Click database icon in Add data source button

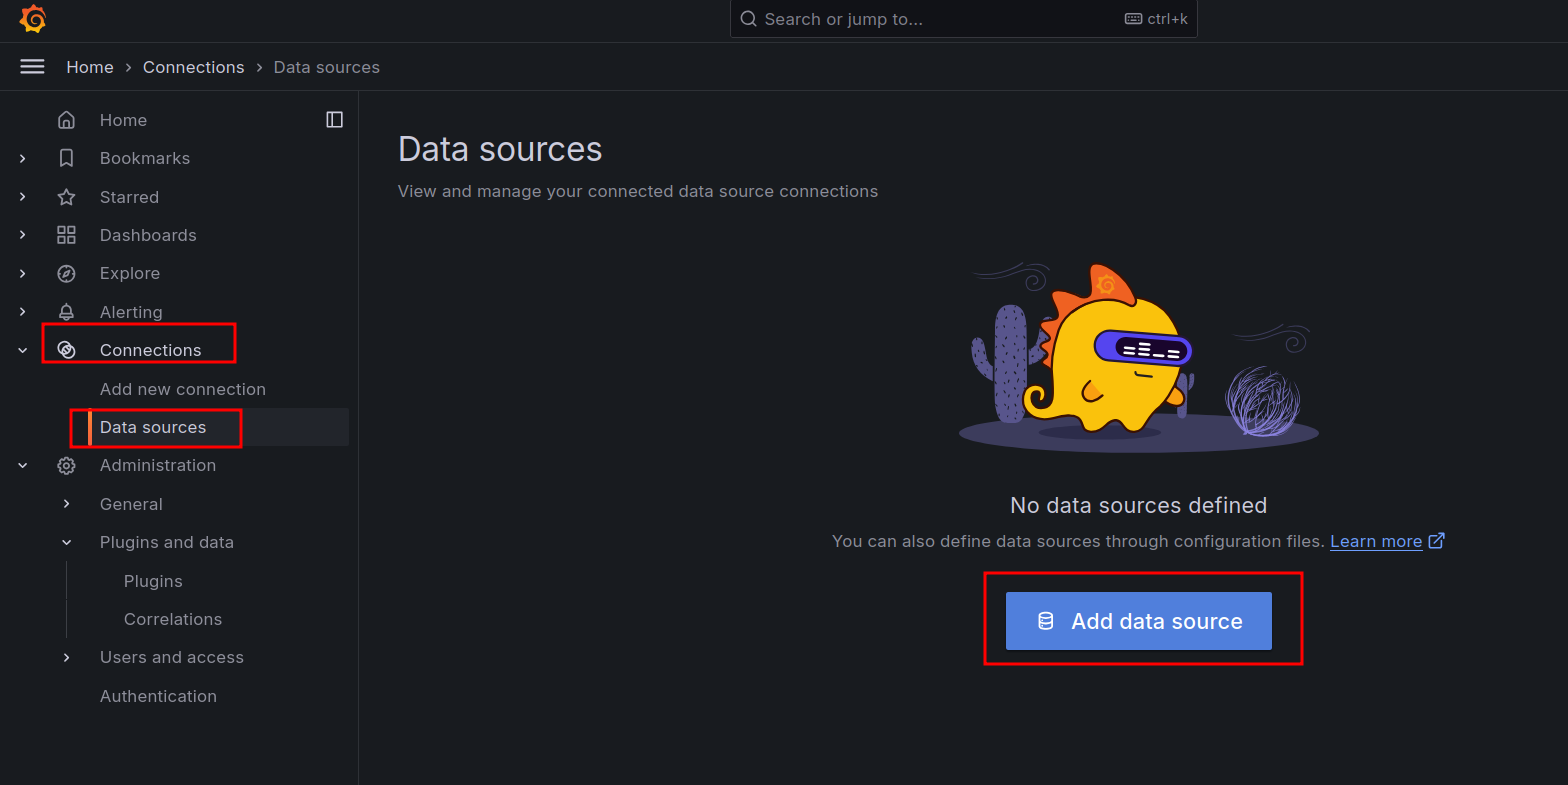[1046, 621]
